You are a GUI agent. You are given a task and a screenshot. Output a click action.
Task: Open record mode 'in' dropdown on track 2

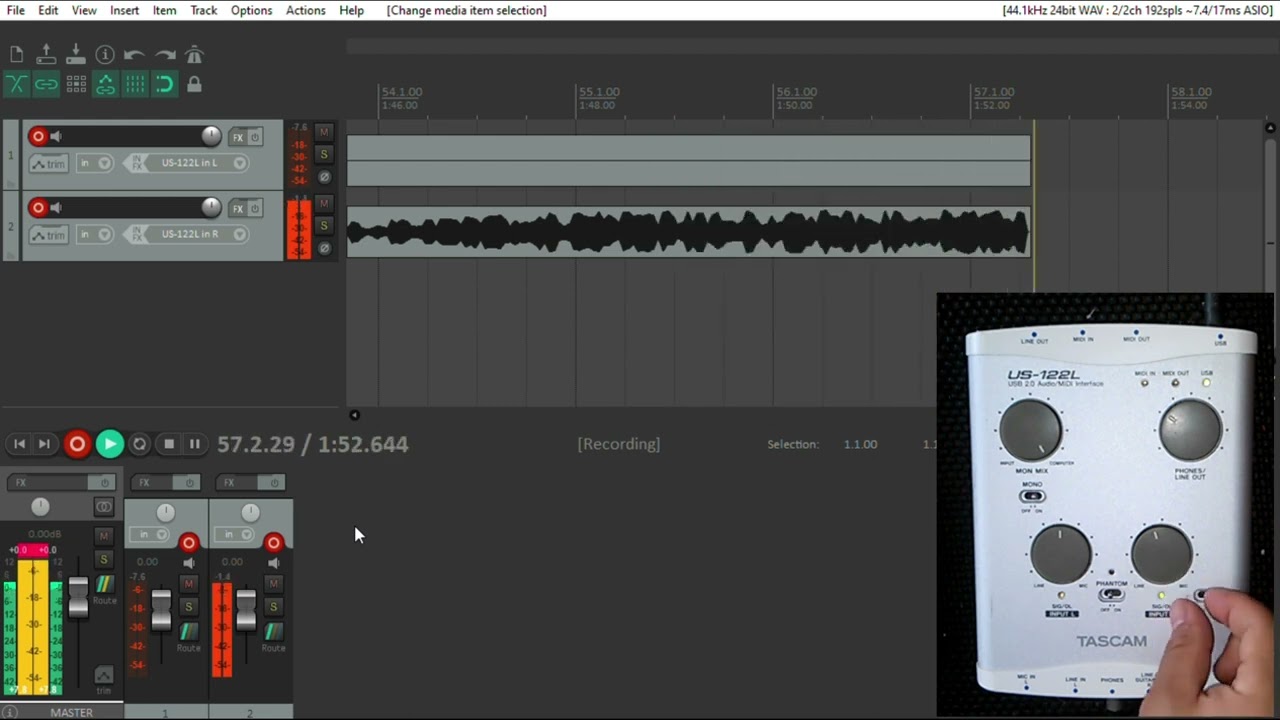click(x=94, y=234)
